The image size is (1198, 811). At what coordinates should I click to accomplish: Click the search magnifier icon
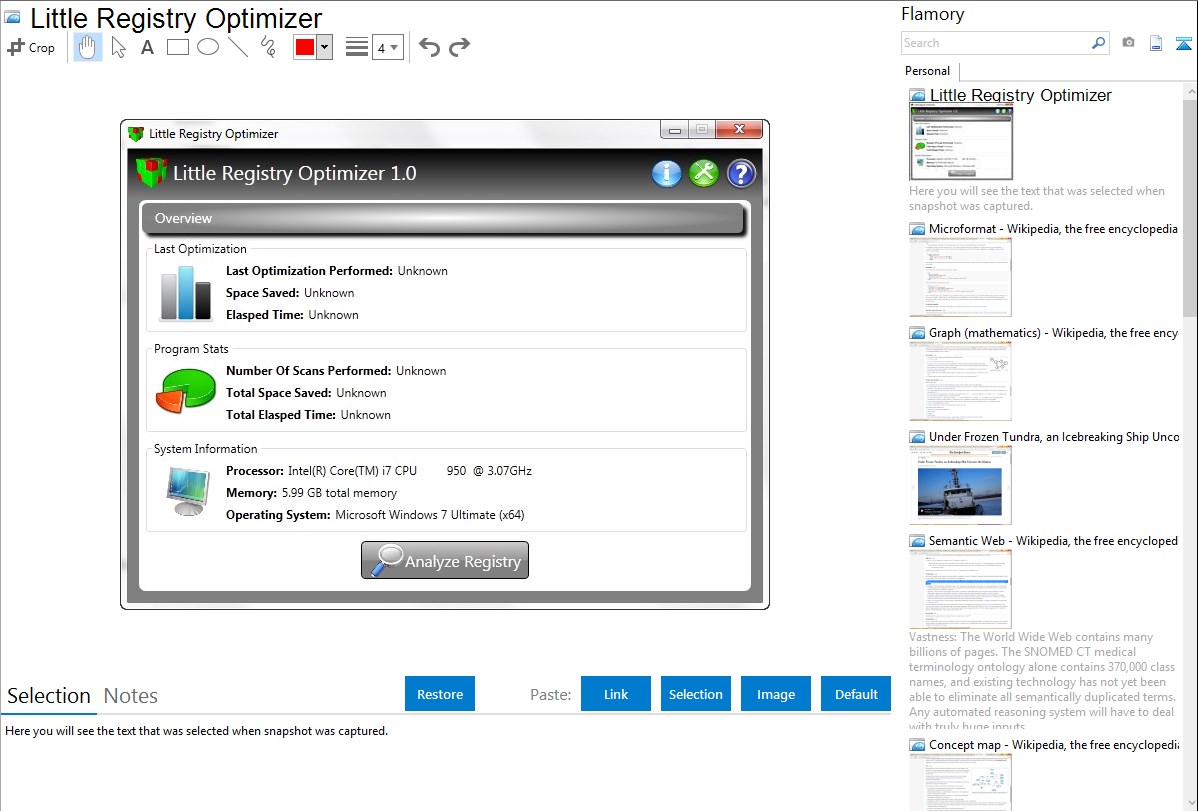(1099, 43)
